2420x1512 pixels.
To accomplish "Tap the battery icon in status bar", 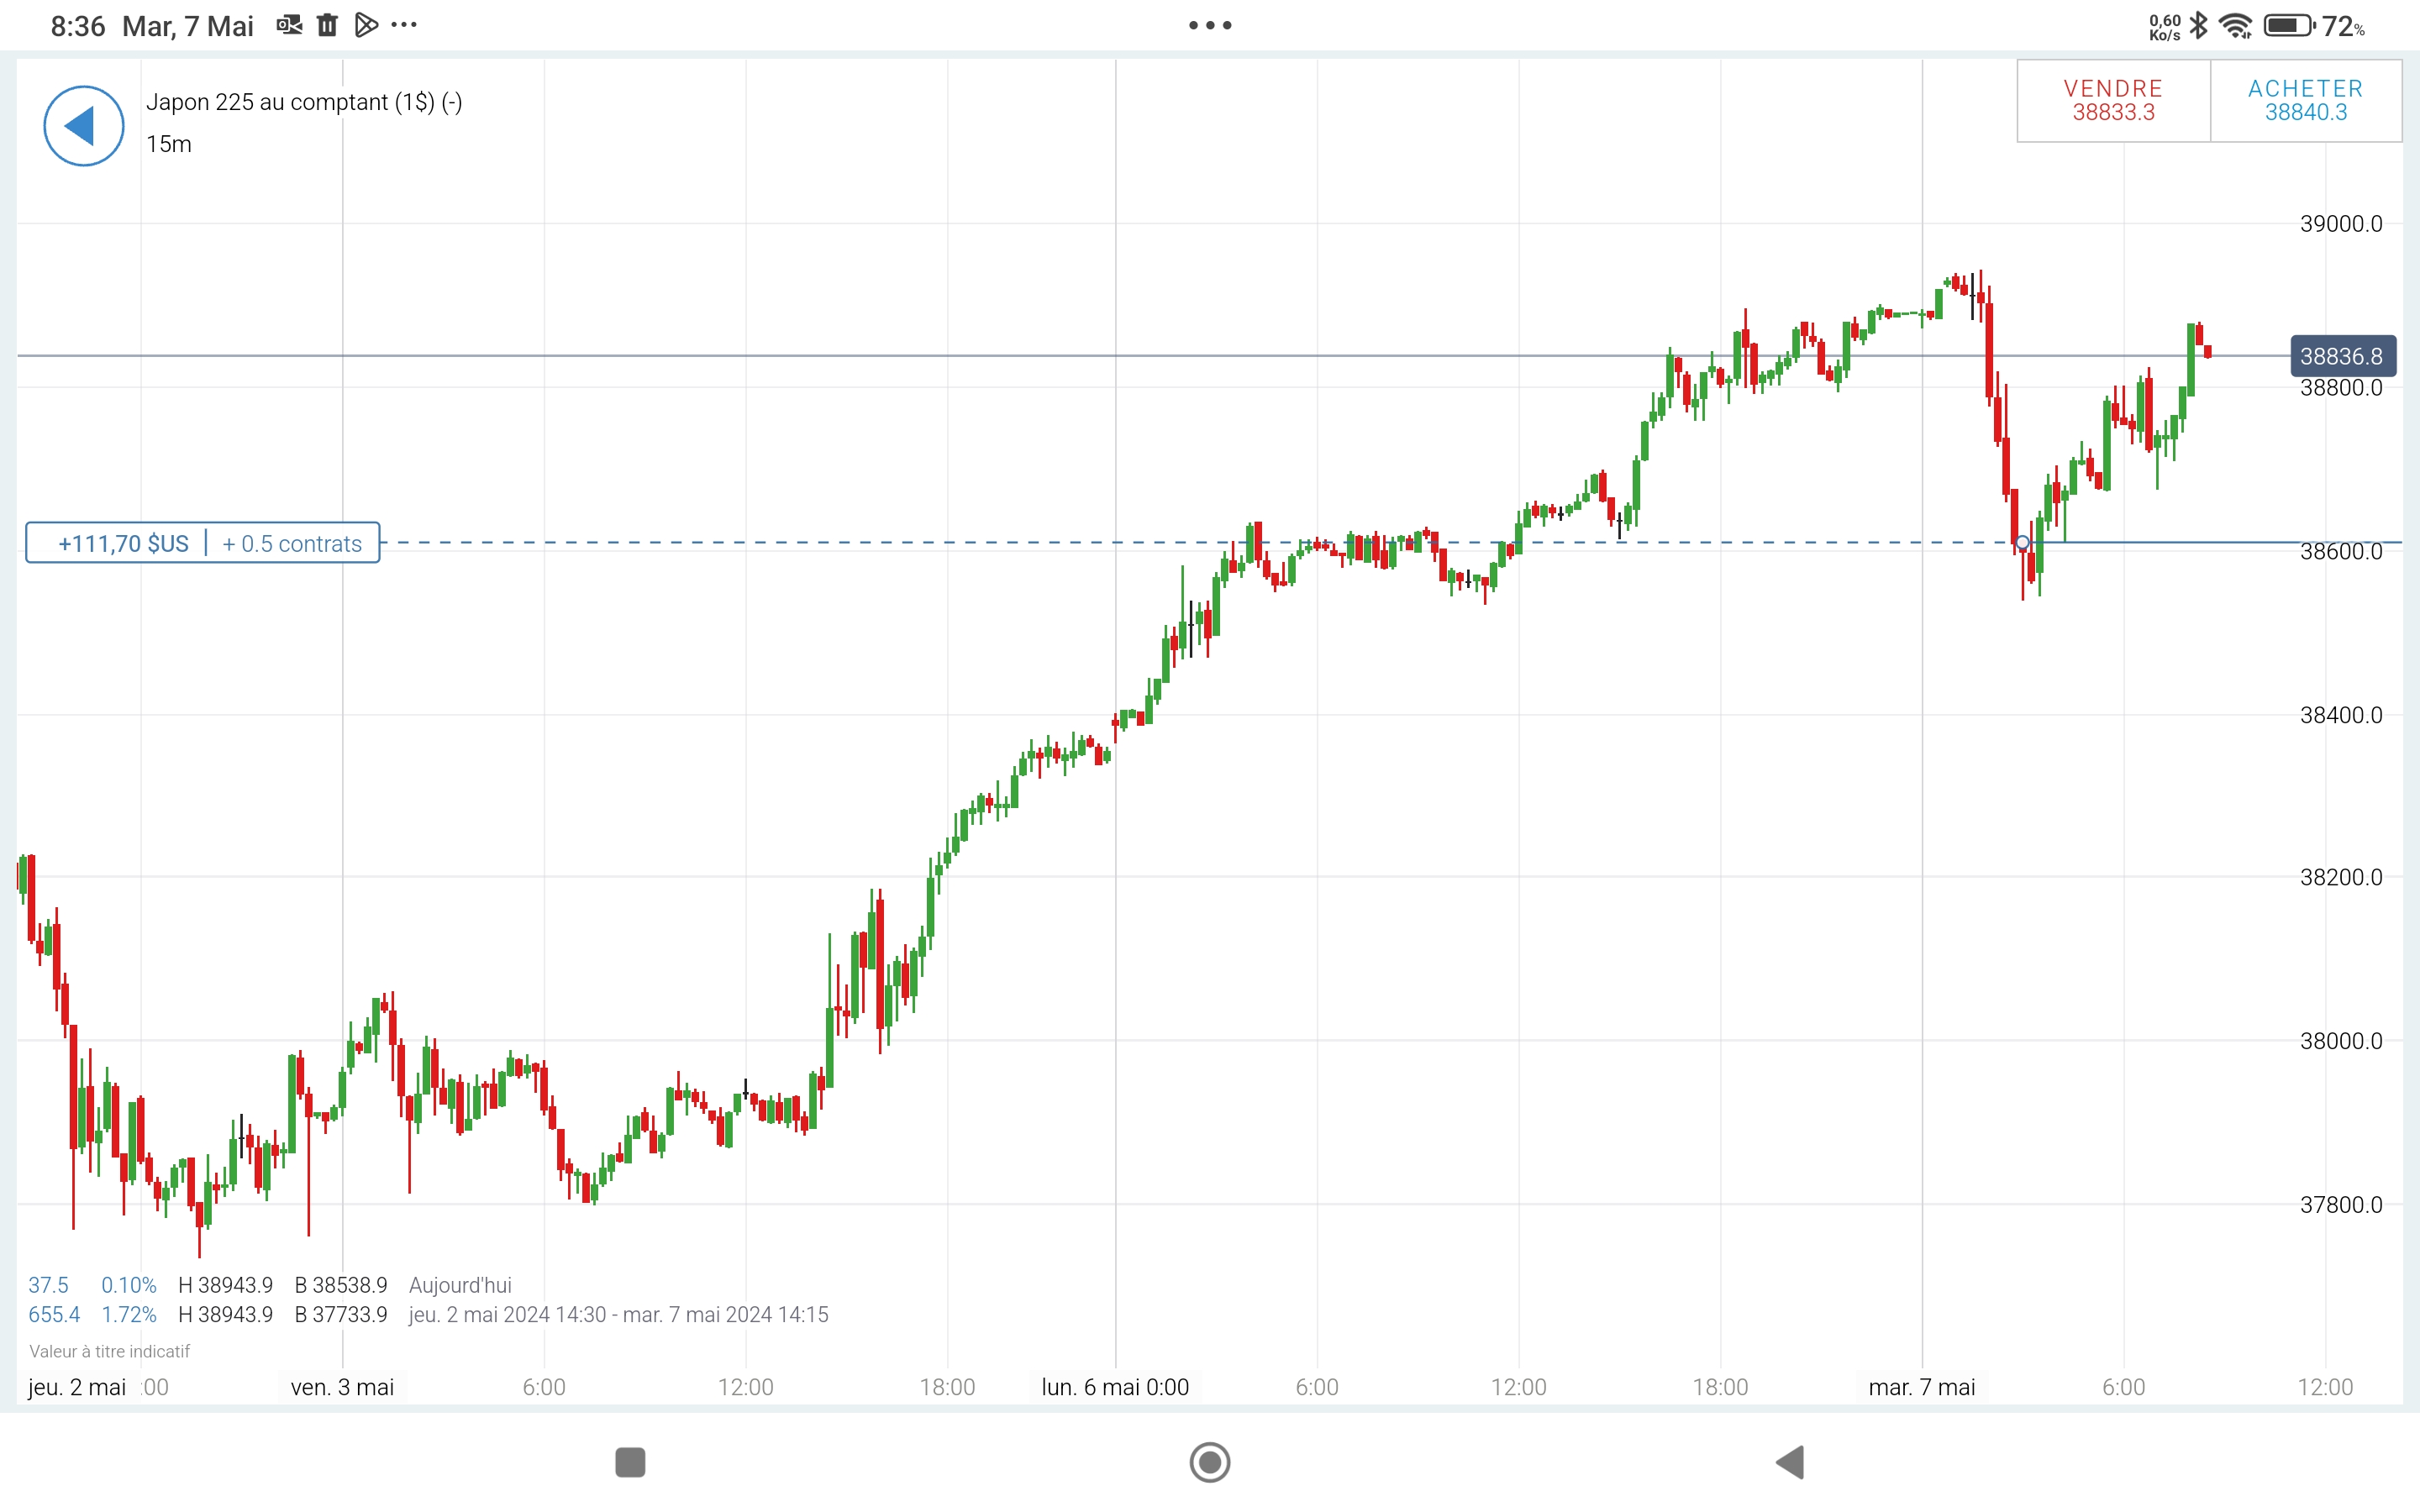I will tap(2289, 25).
